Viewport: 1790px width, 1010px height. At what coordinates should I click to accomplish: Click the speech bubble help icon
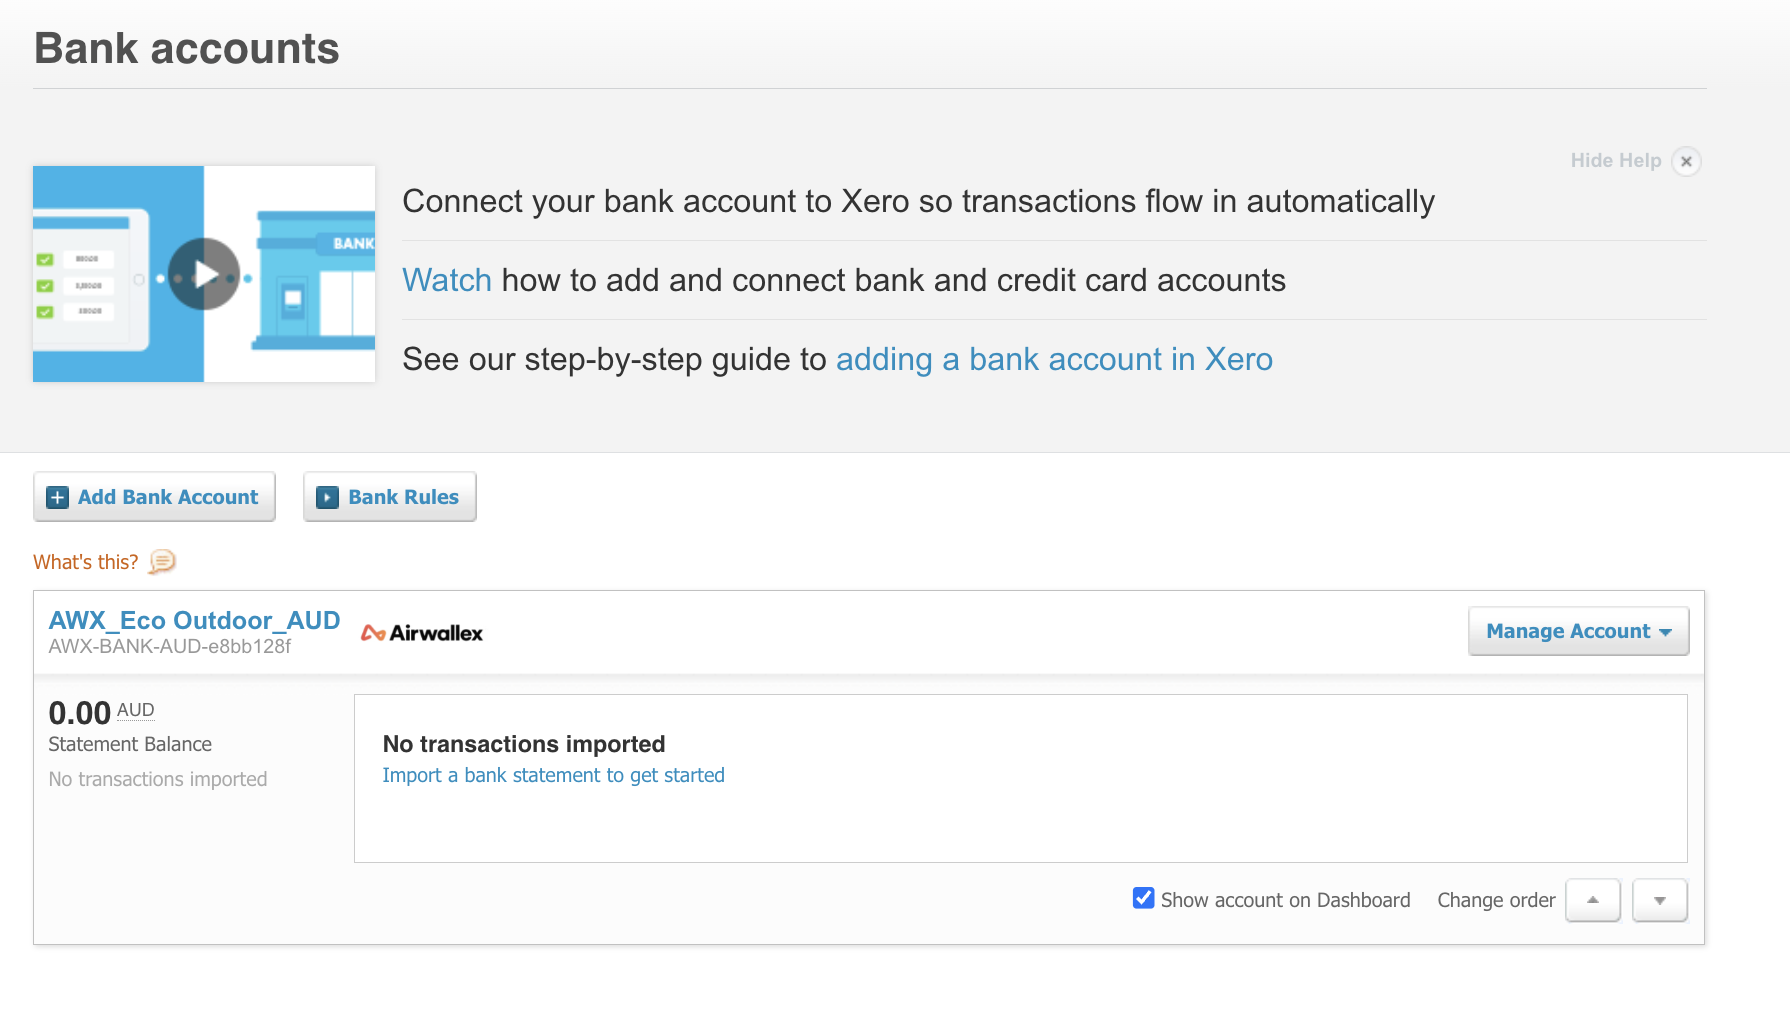click(x=162, y=562)
